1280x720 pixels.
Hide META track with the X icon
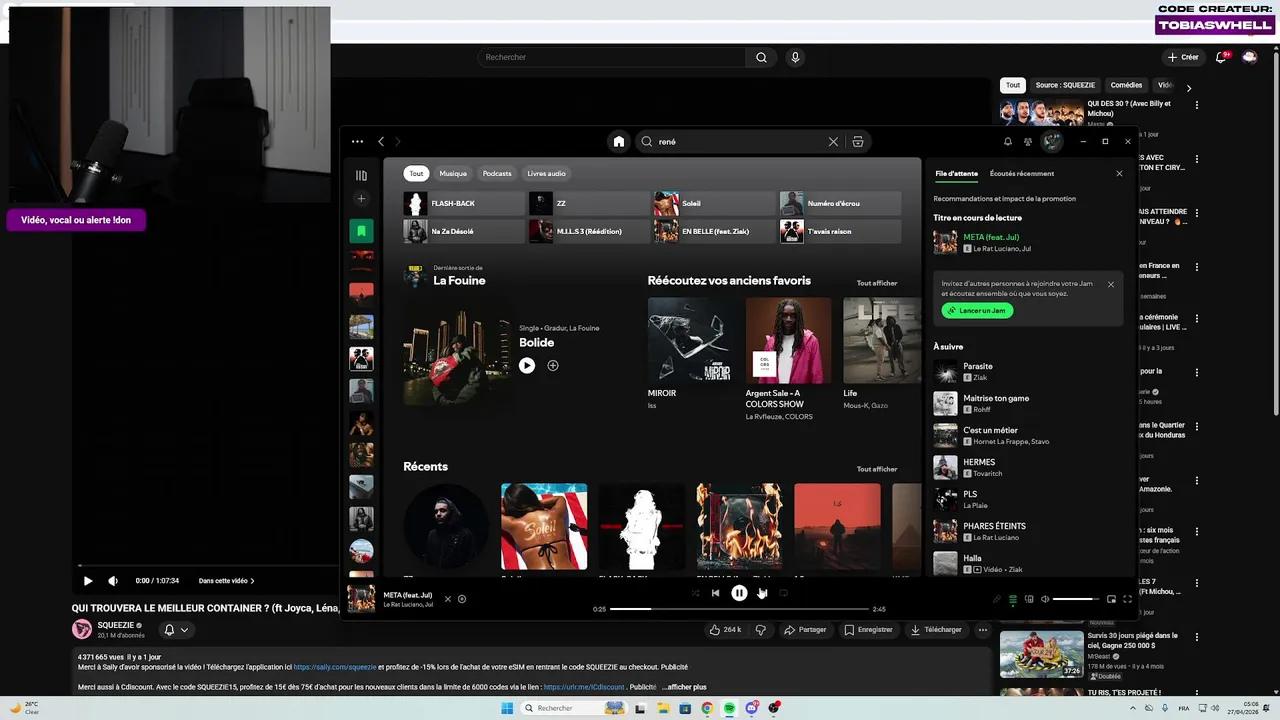[448, 599]
